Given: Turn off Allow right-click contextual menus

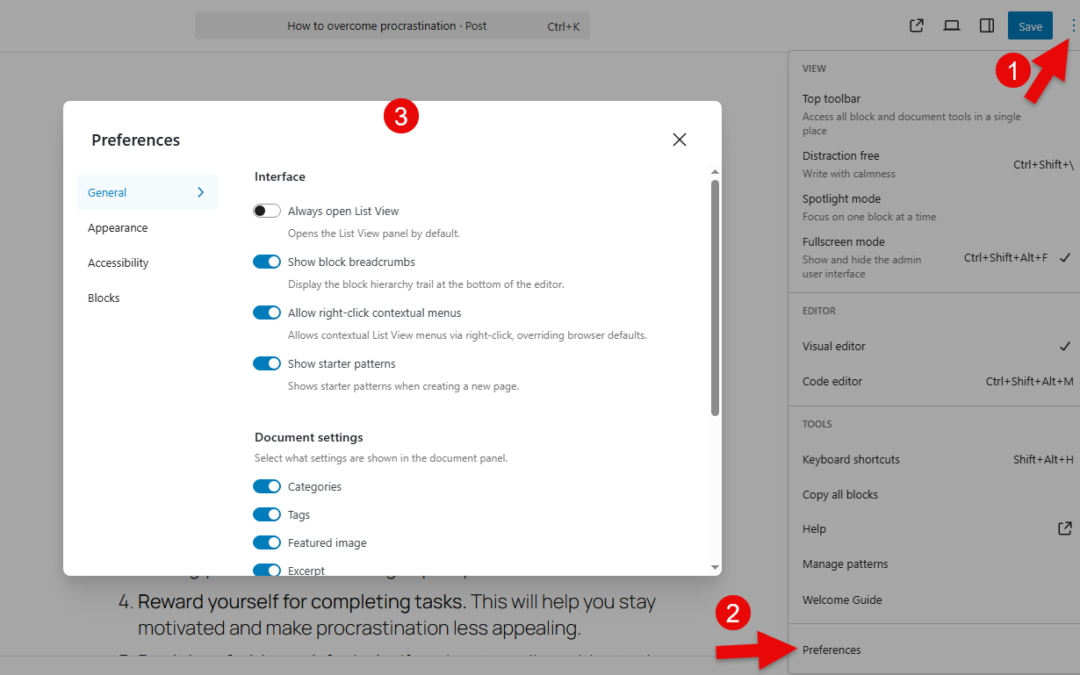Looking at the screenshot, I should tap(267, 313).
